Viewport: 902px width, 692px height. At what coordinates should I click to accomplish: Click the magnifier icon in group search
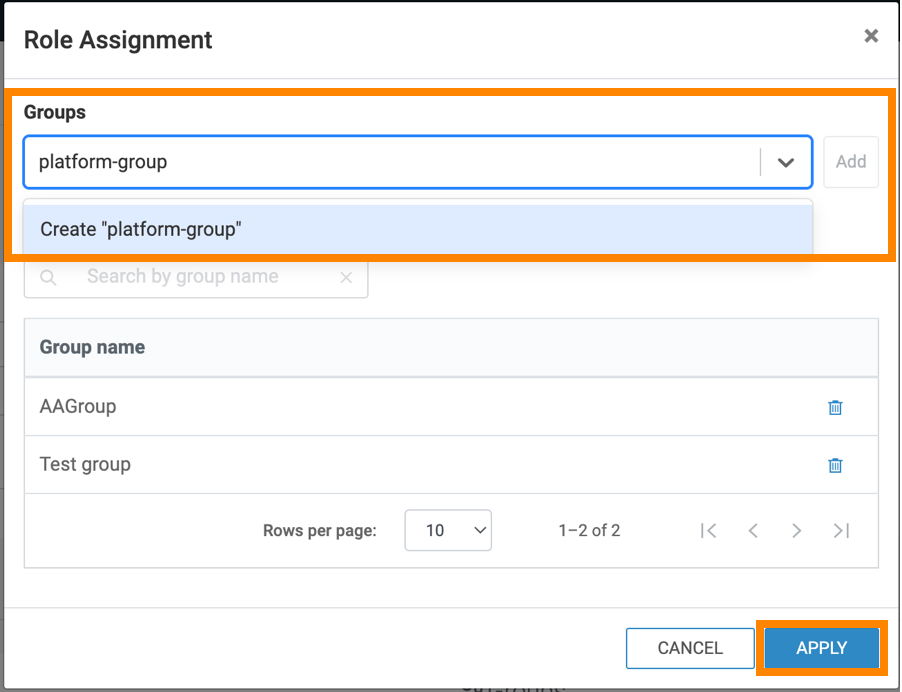coord(48,278)
